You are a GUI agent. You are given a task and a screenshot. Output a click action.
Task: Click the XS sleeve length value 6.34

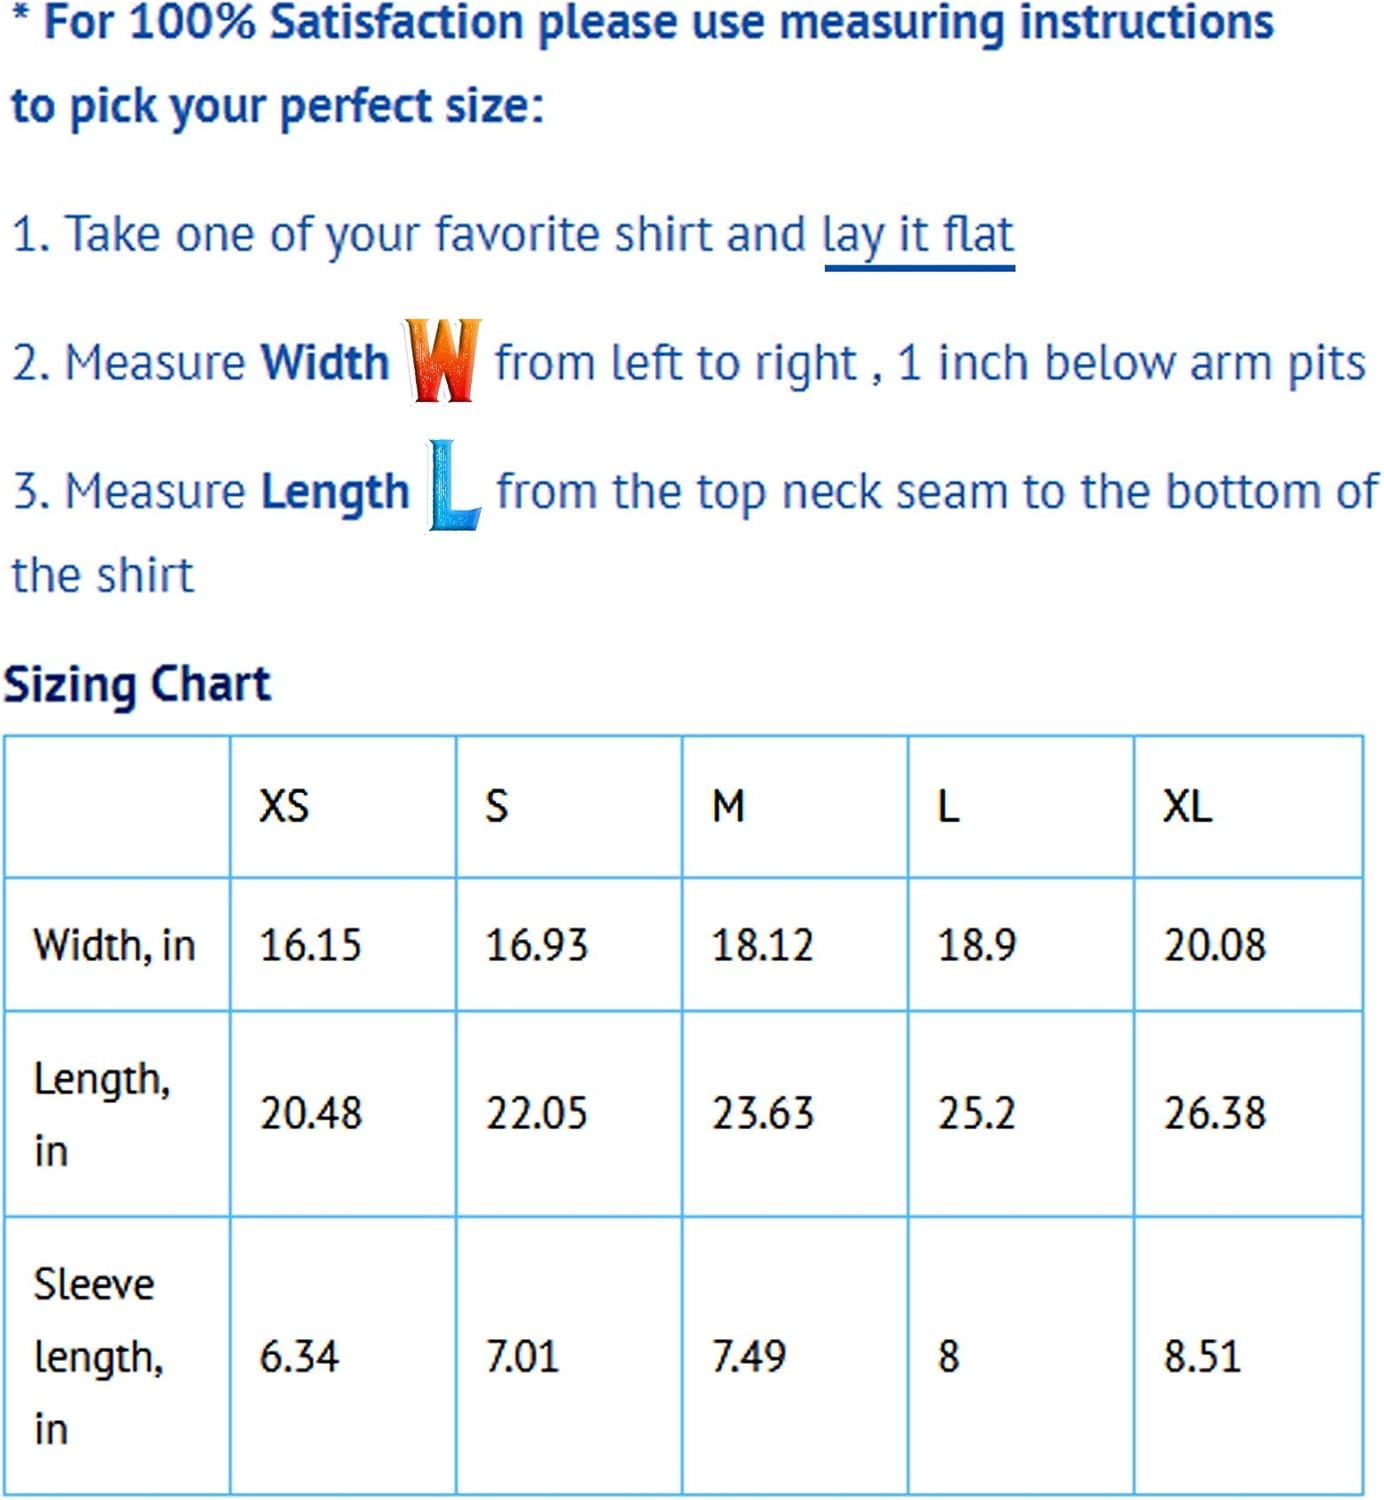[299, 1357]
